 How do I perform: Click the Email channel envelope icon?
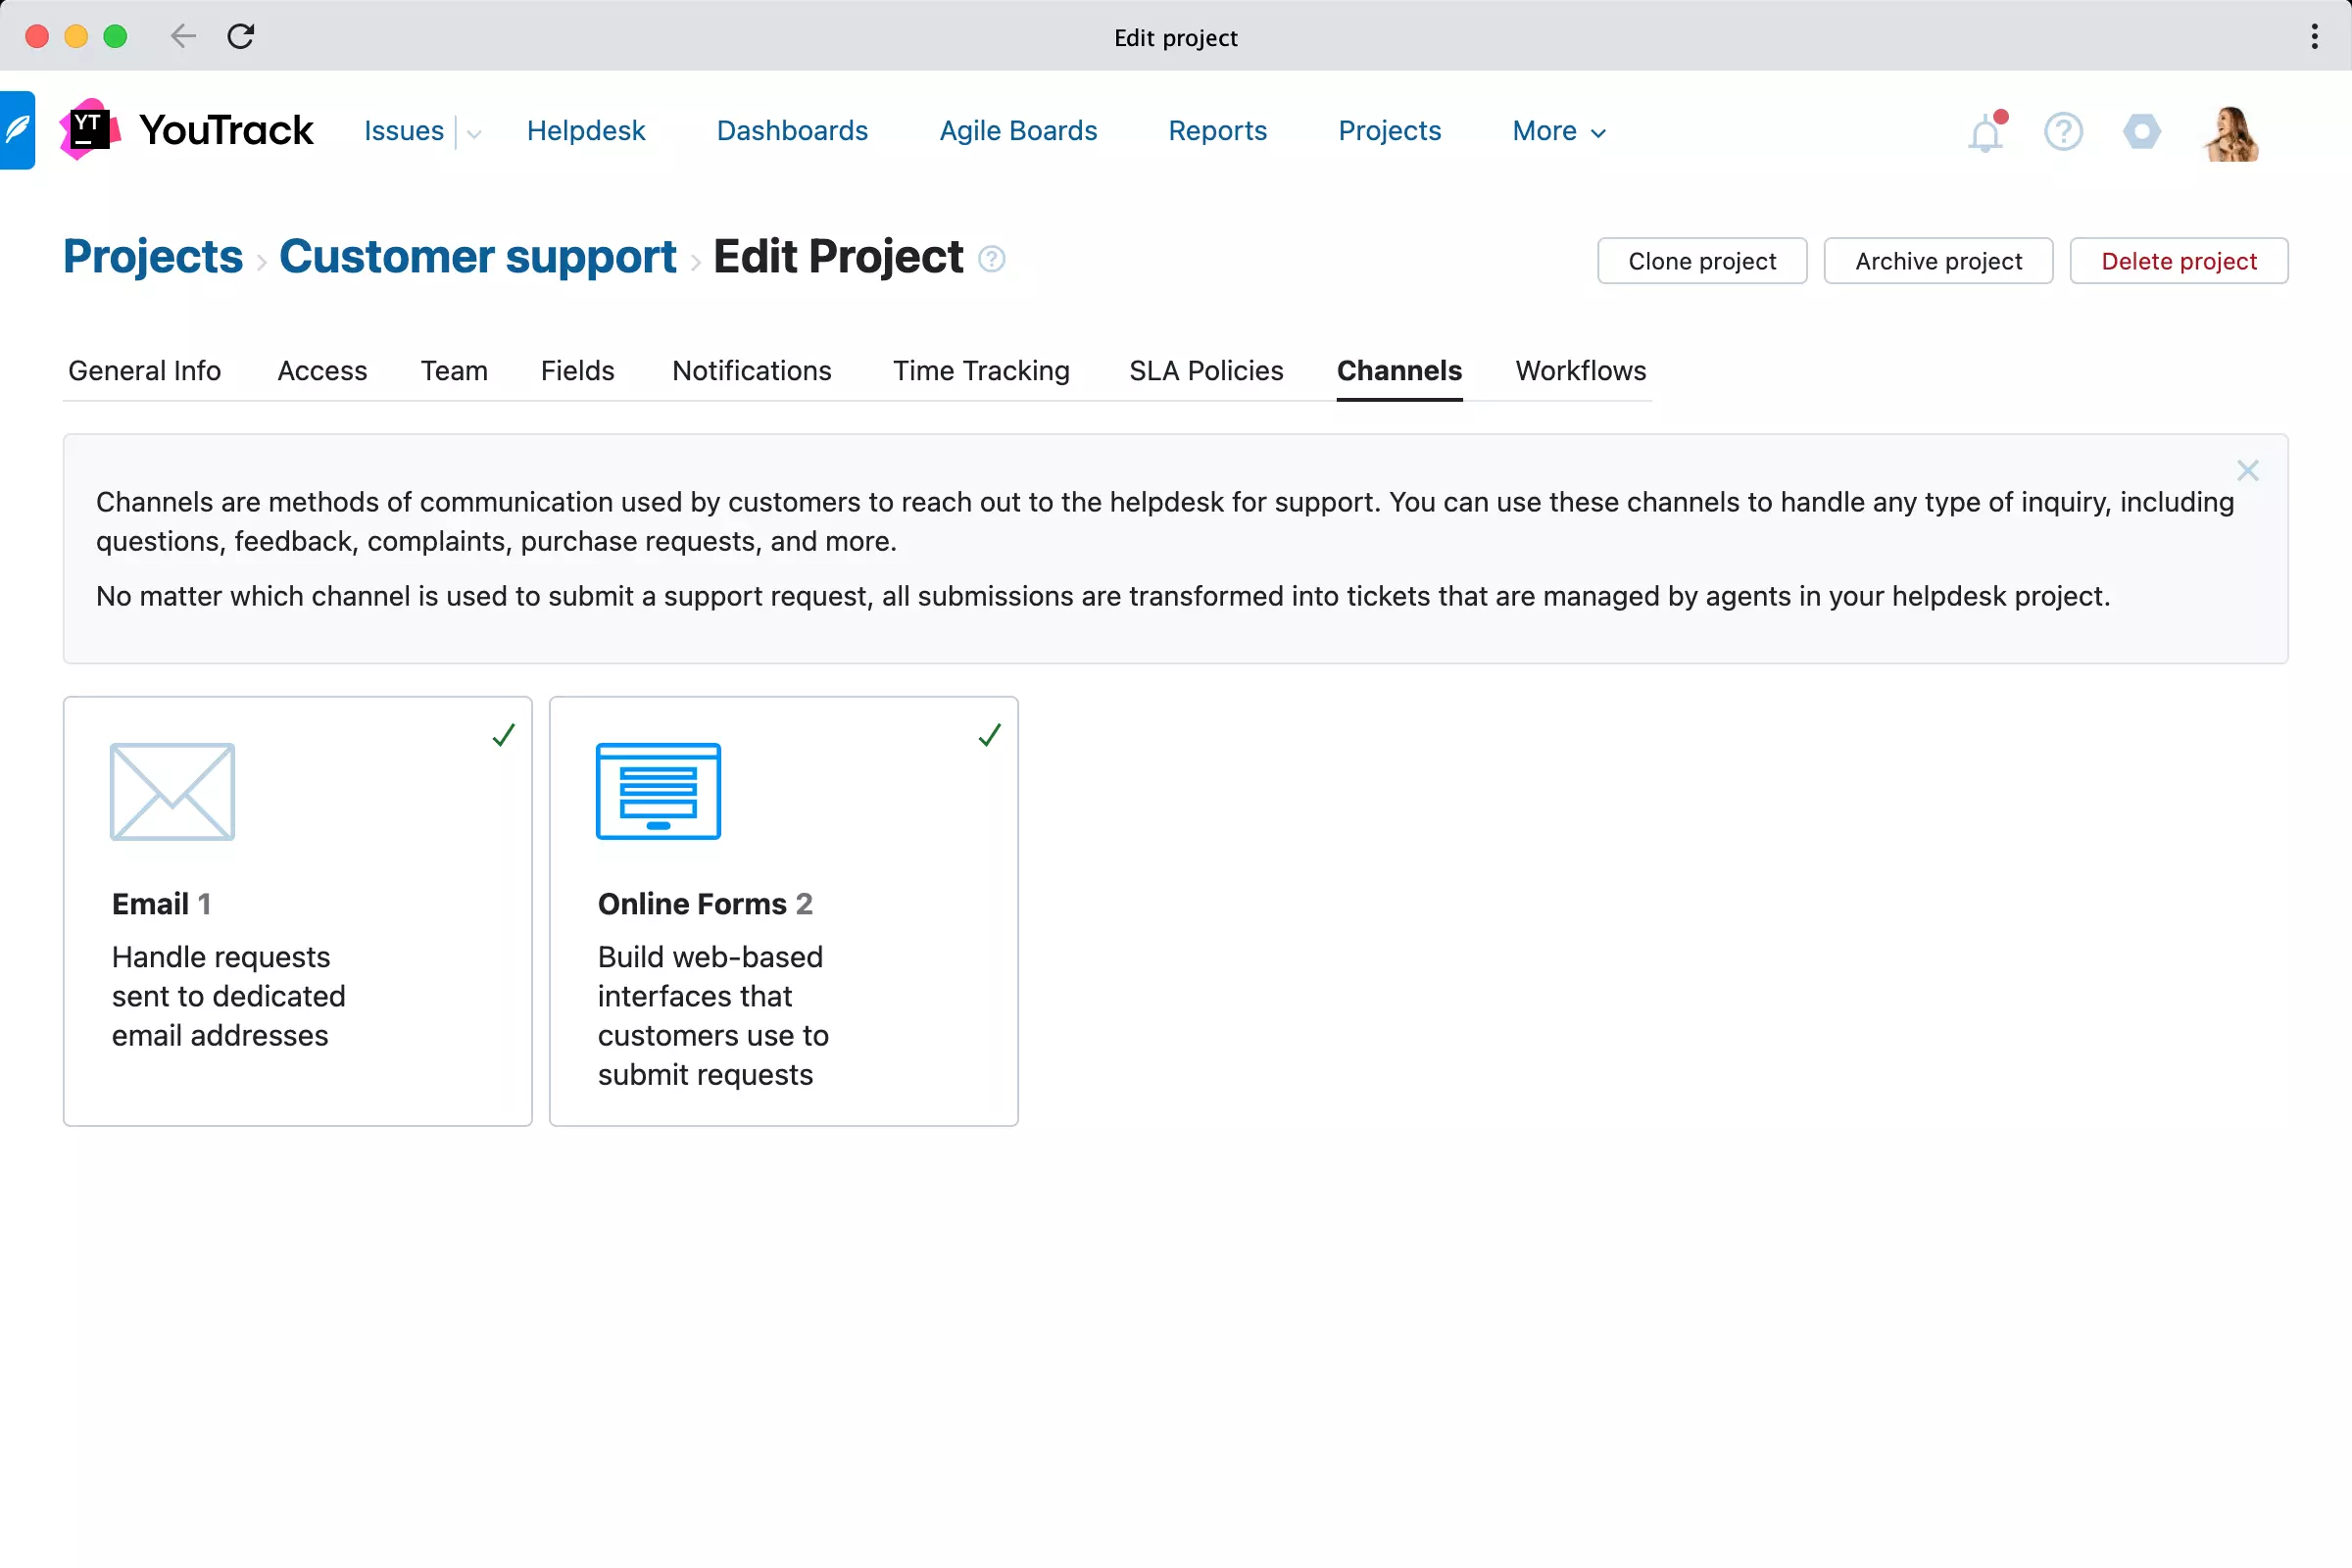pyautogui.click(x=172, y=791)
